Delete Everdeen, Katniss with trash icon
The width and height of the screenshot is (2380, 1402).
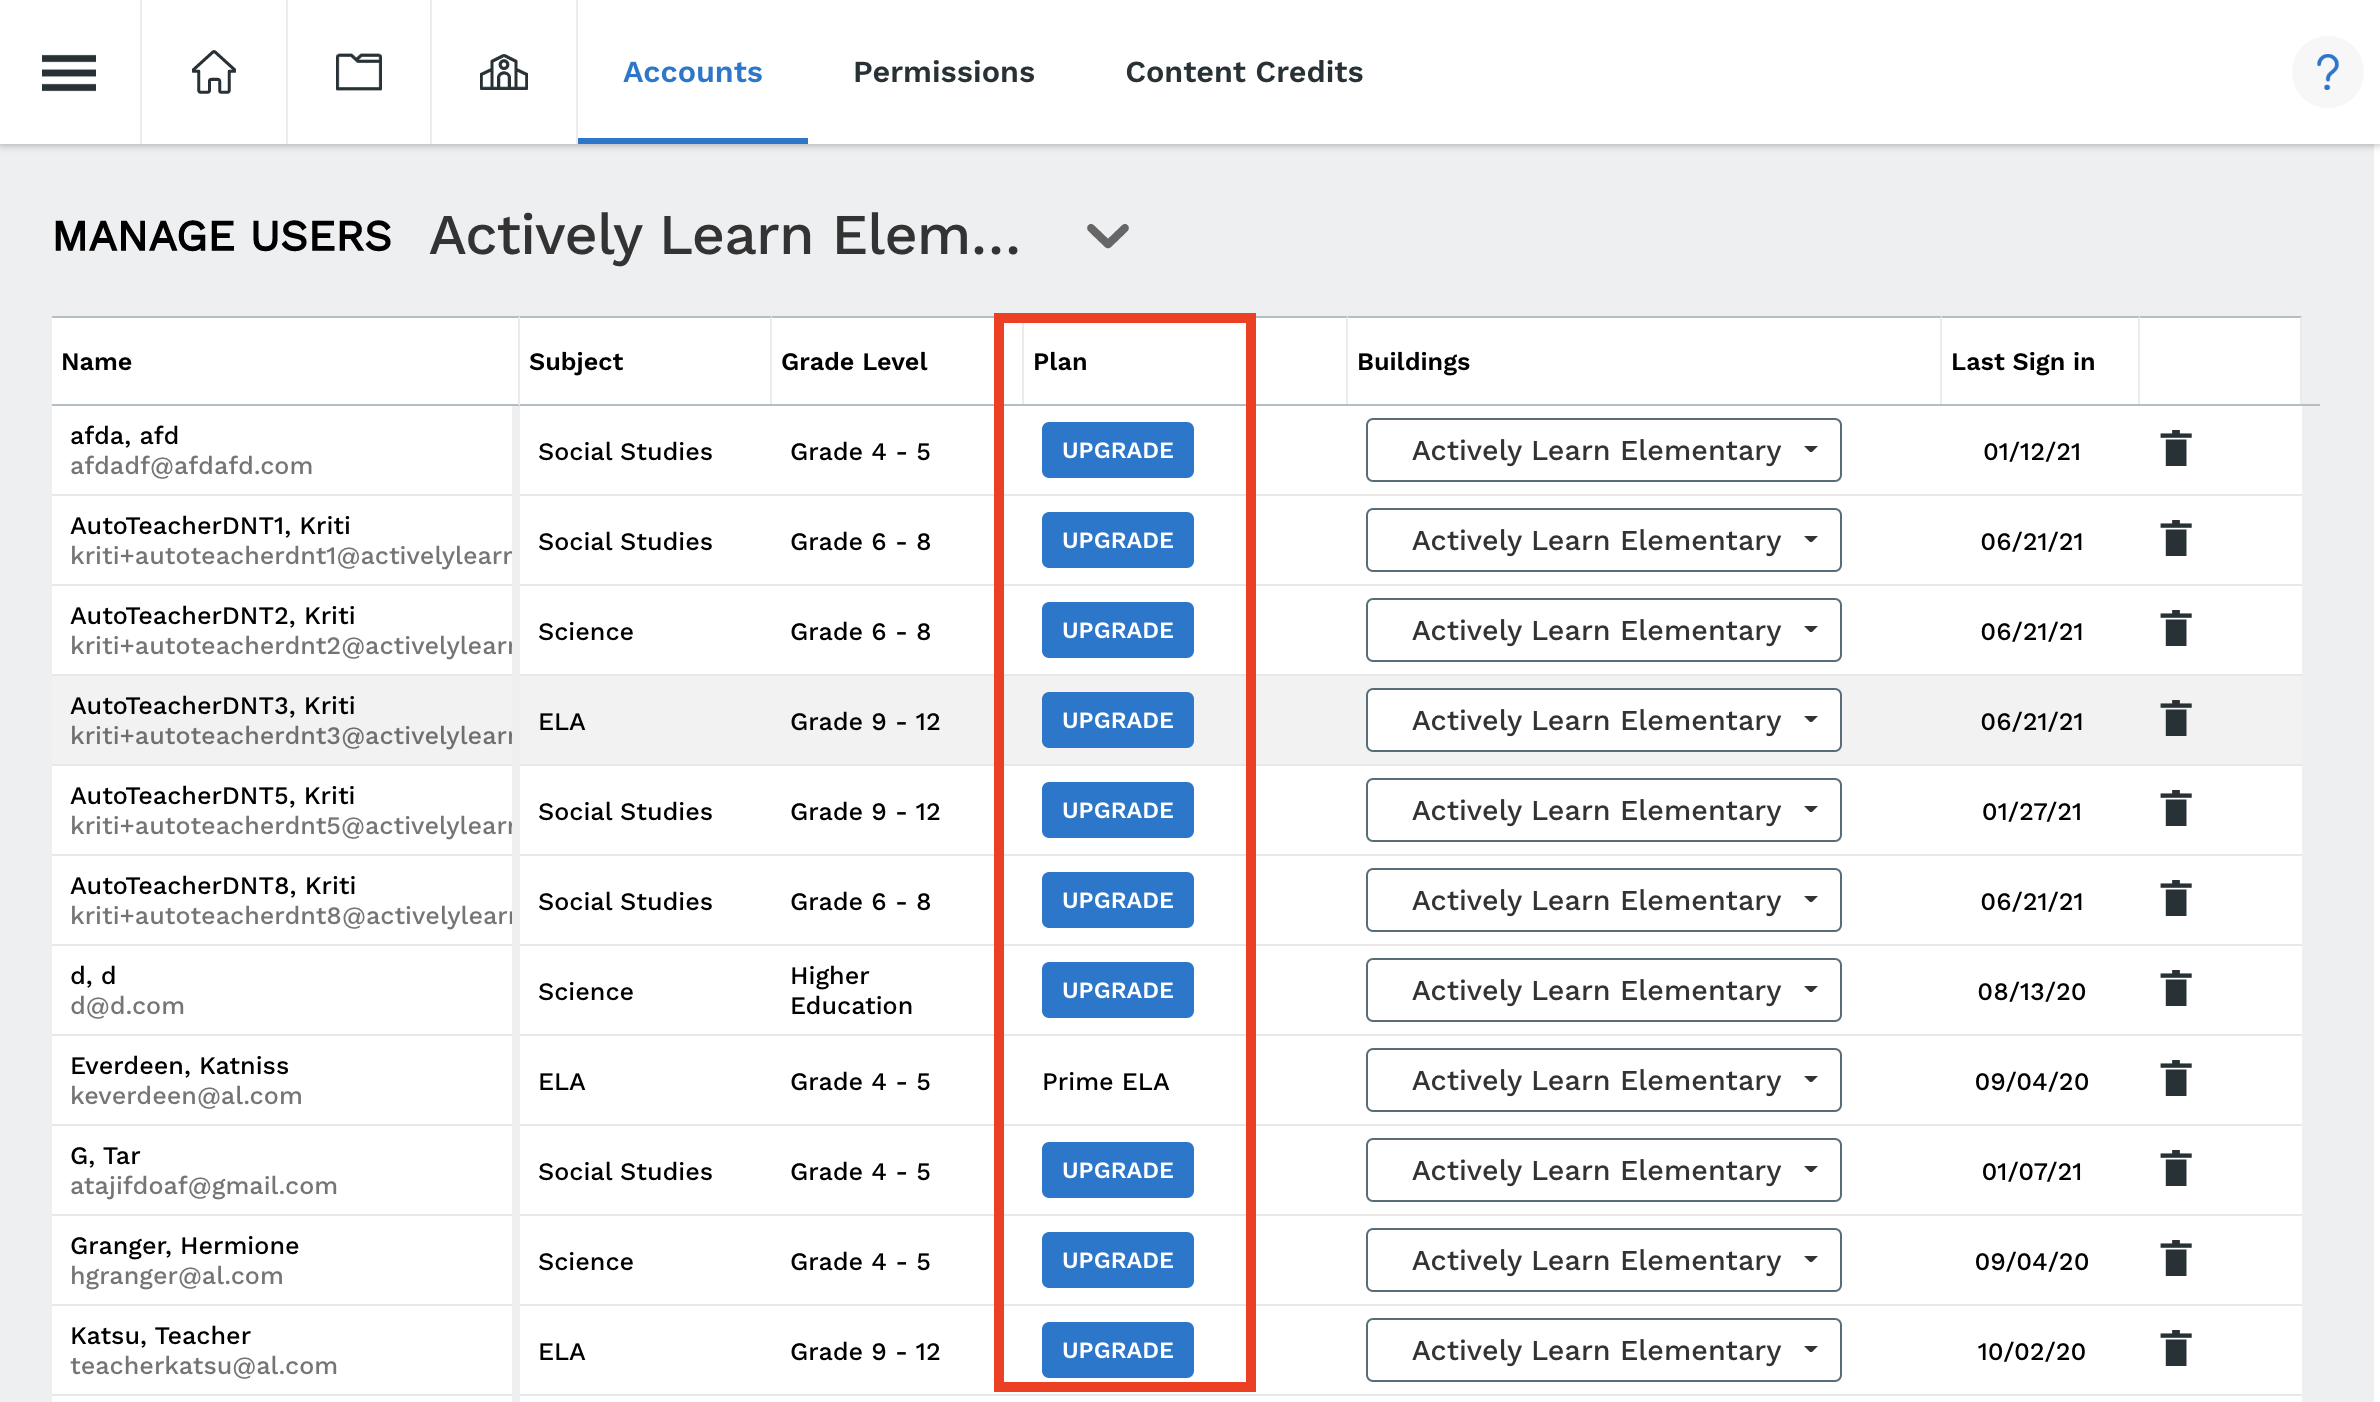pyautogui.click(x=2176, y=1079)
